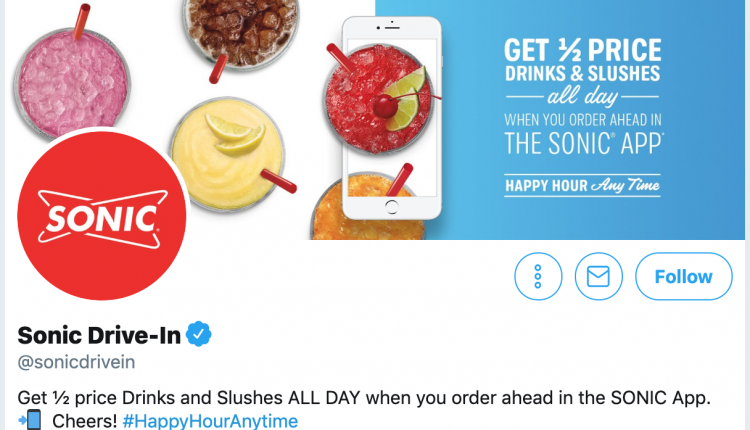
Task: Open the #HappyHourAnytime hashtag link
Action: point(210,421)
